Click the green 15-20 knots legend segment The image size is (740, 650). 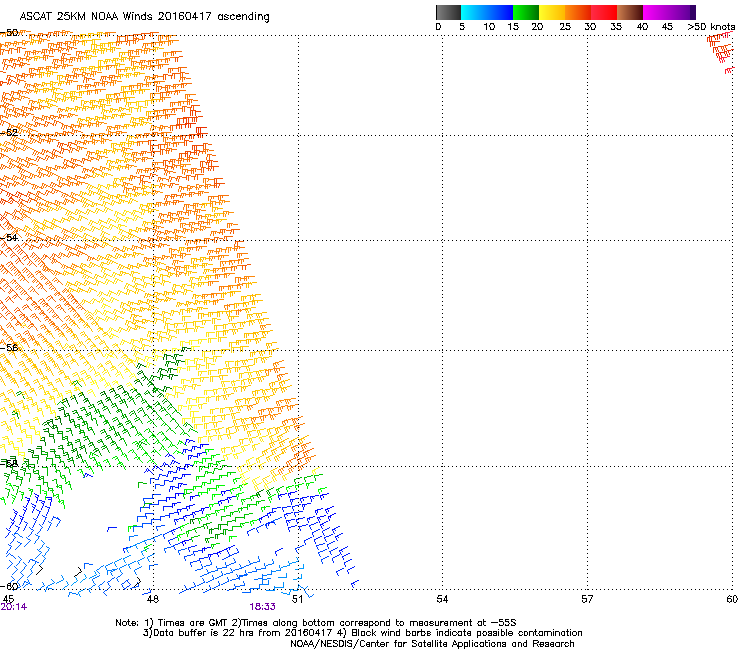pyautogui.click(x=526, y=12)
